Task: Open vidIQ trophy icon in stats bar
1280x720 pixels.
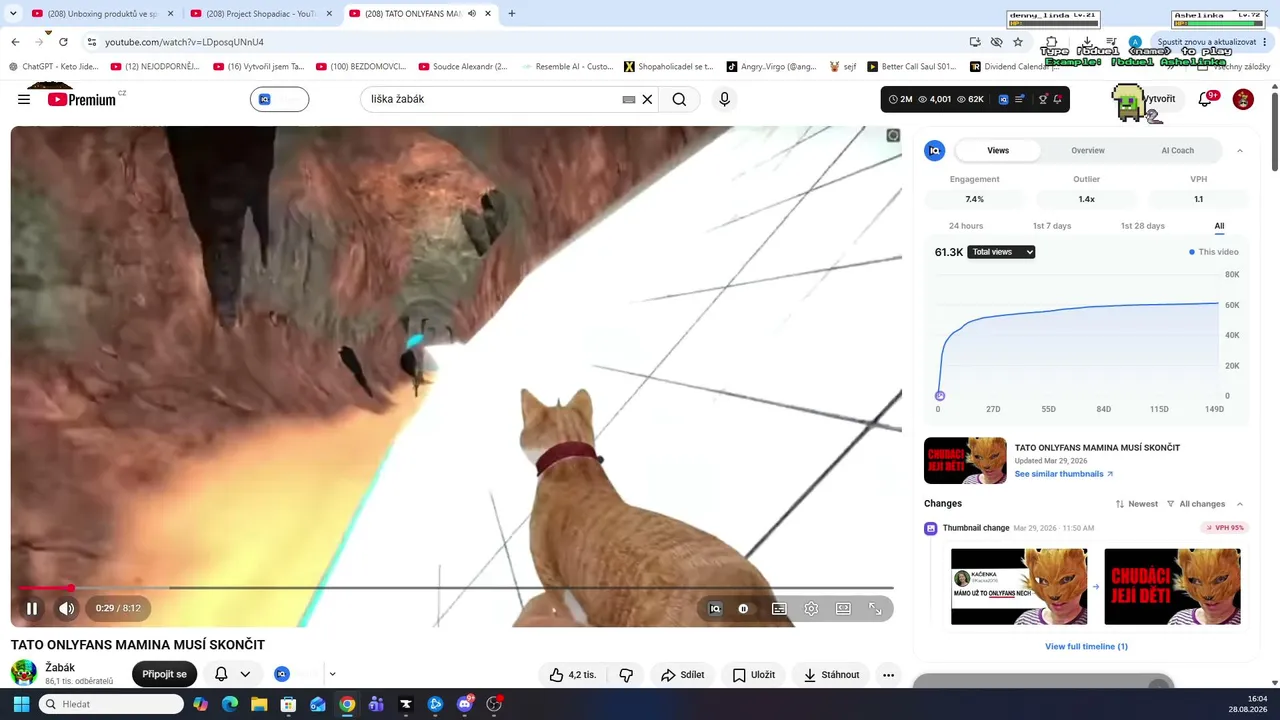Action: pos(1043,99)
